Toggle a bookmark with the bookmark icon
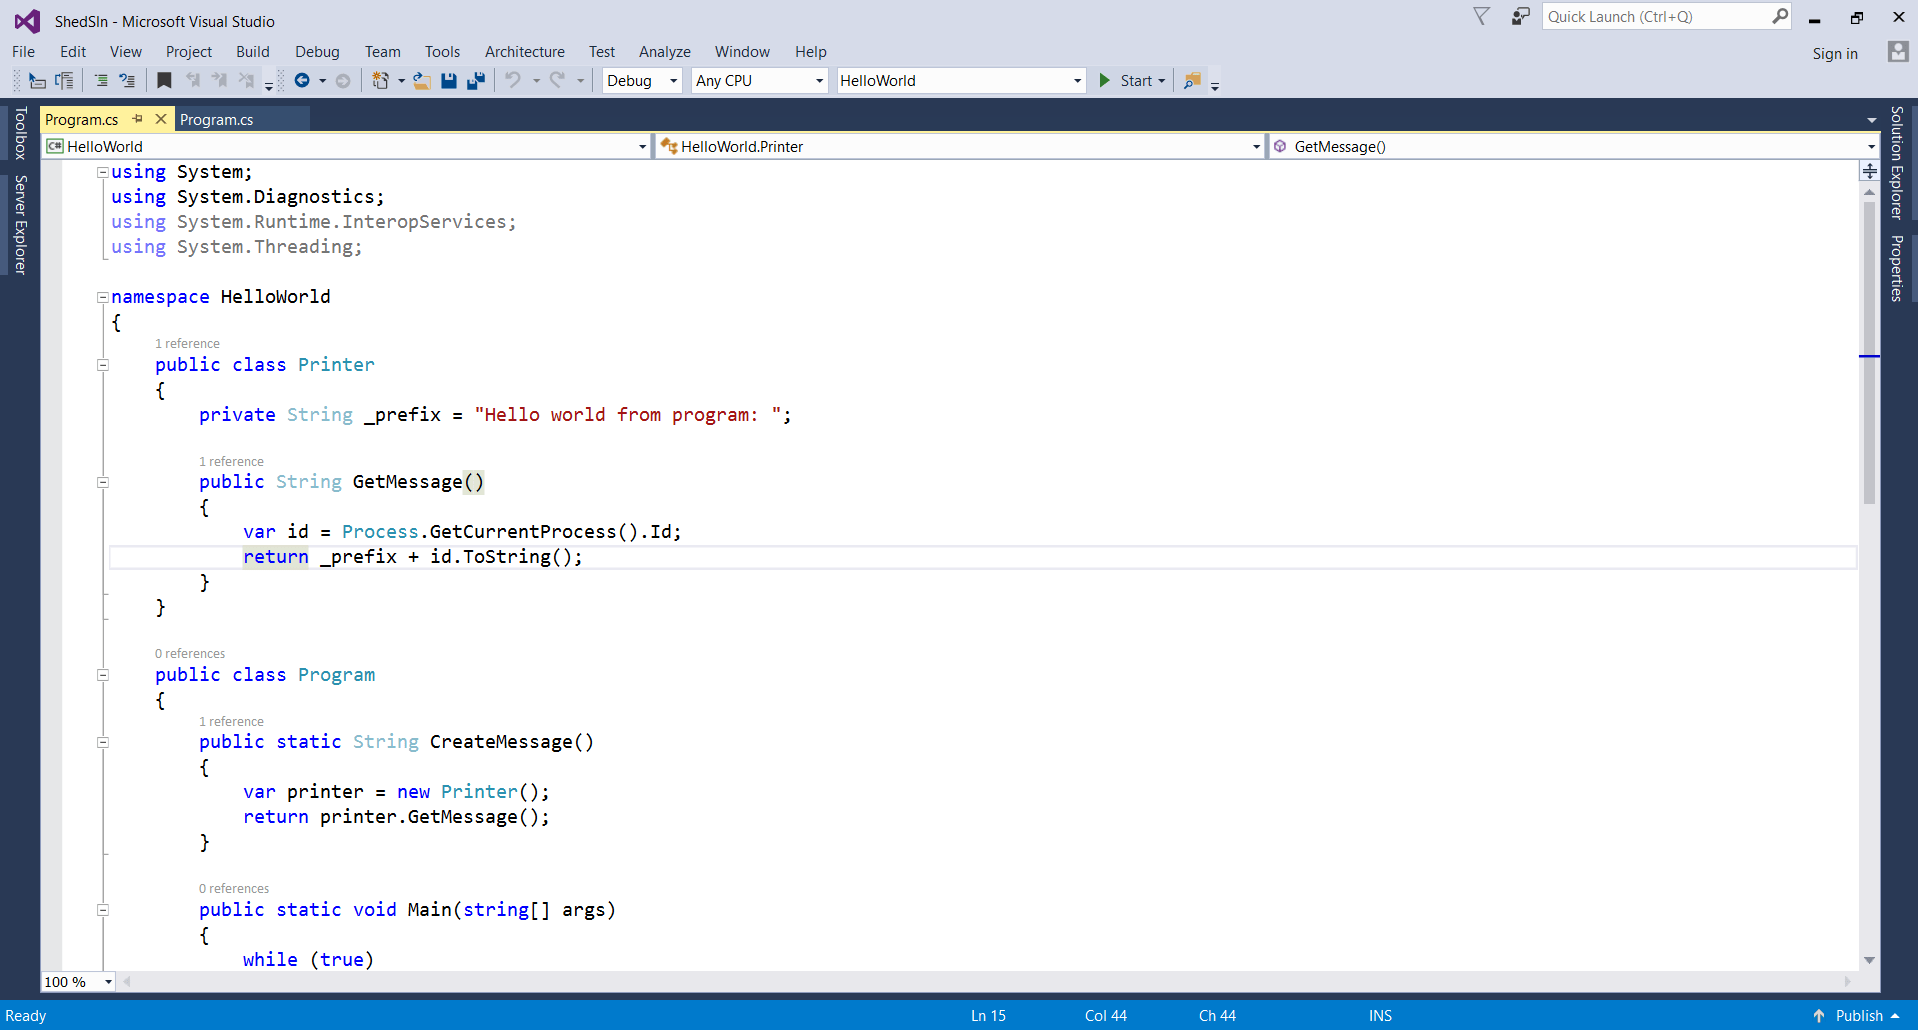Image resolution: width=1918 pixels, height=1030 pixels. (163, 80)
